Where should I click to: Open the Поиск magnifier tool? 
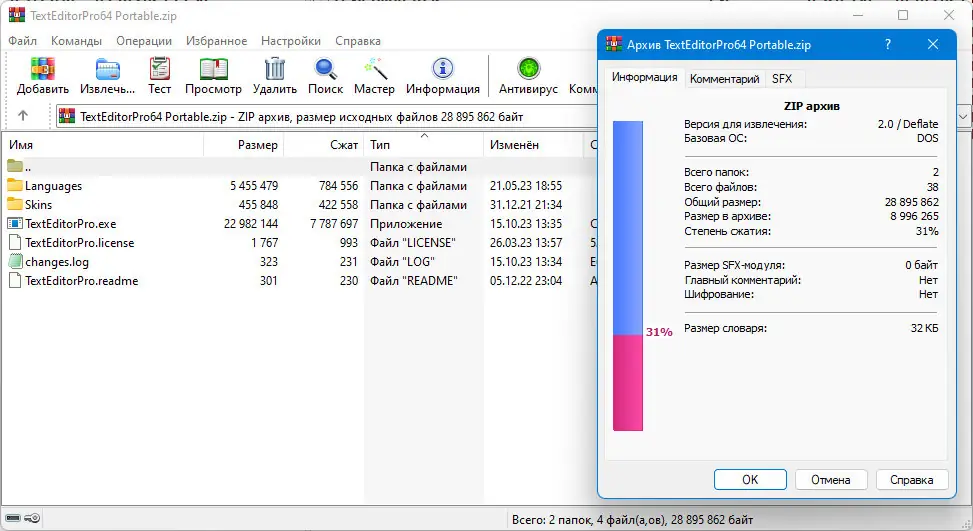(325, 69)
